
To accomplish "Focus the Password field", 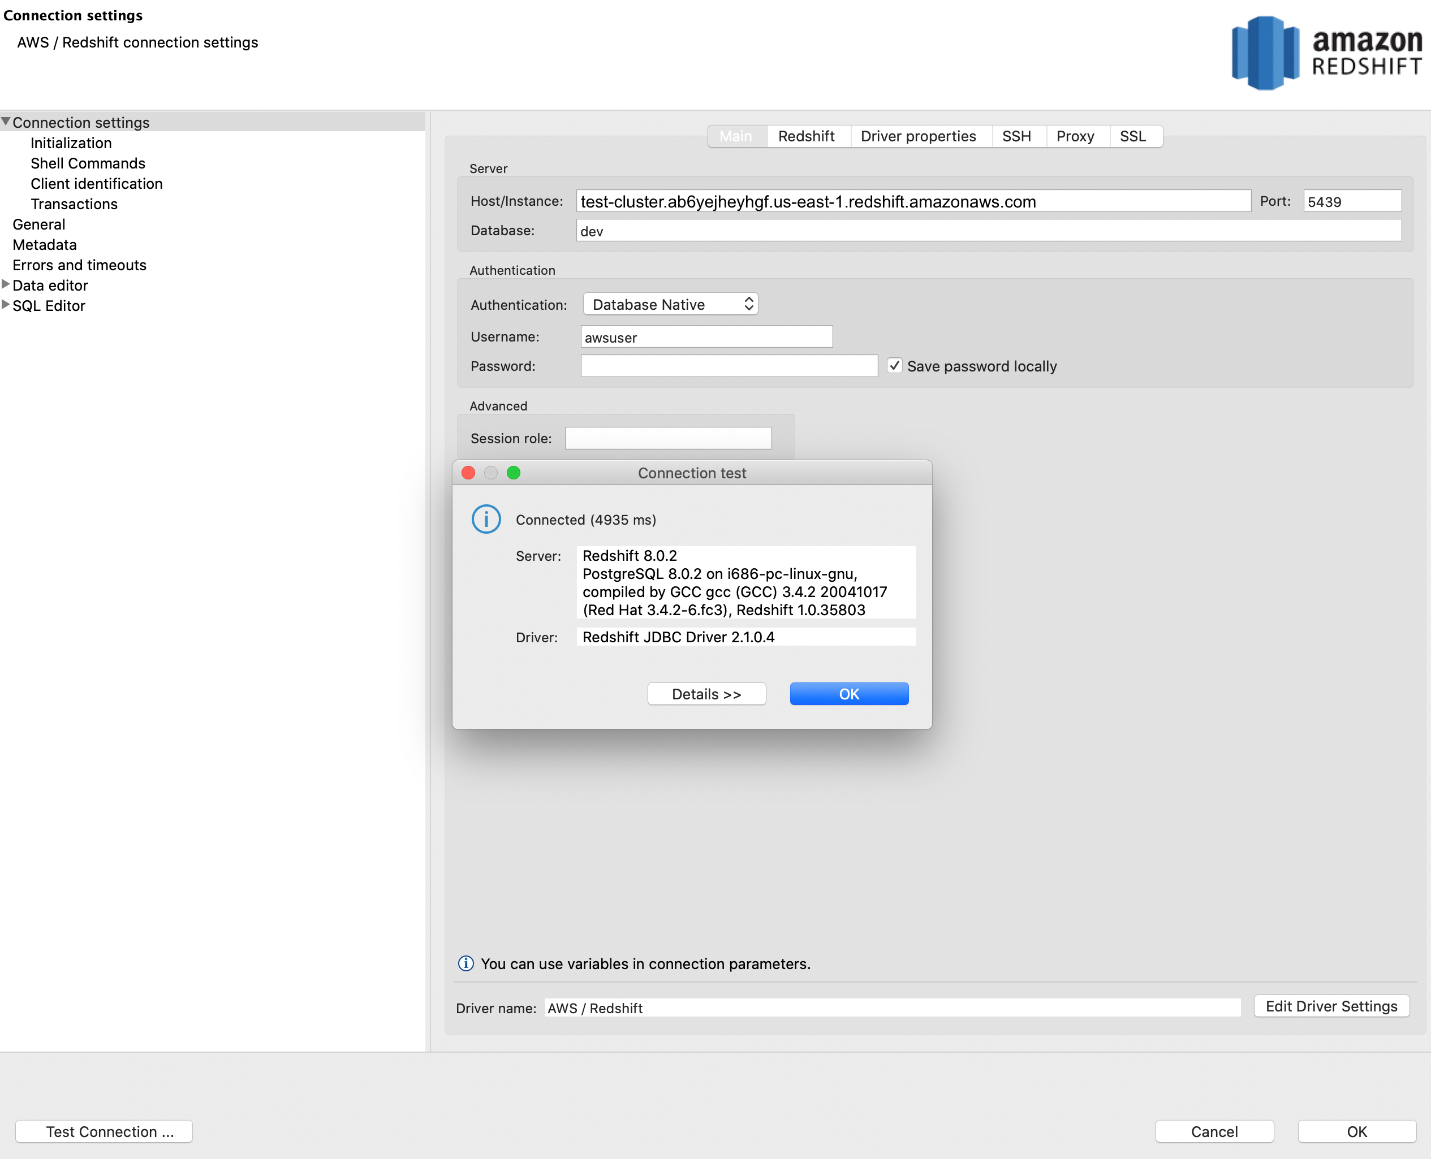I will click(x=730, y=366).
